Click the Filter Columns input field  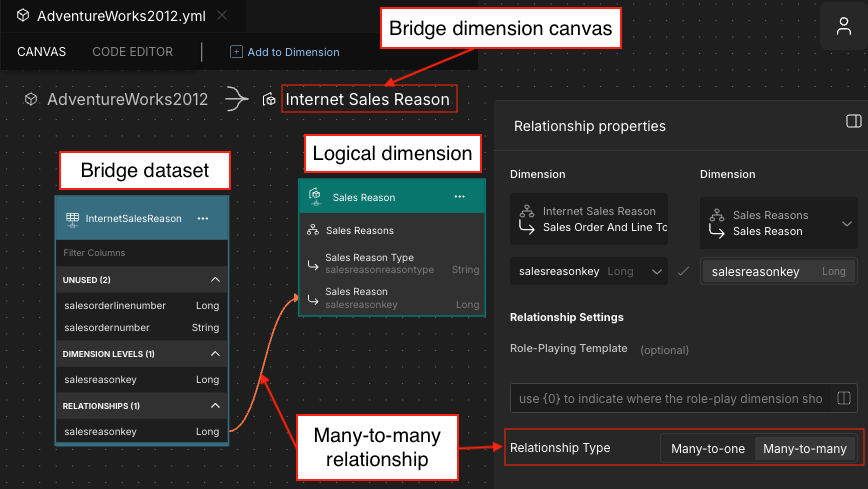(x=142, y=253)
